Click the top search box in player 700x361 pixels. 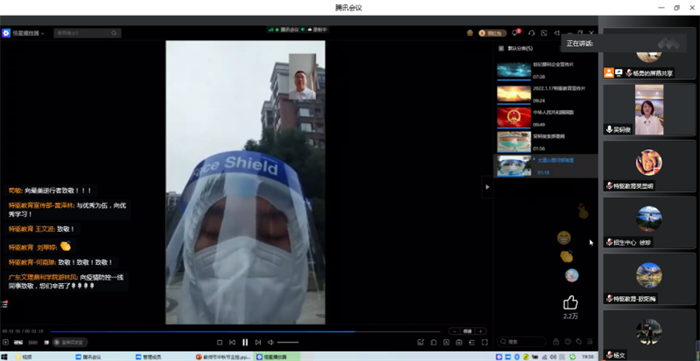tap(87, 33)
